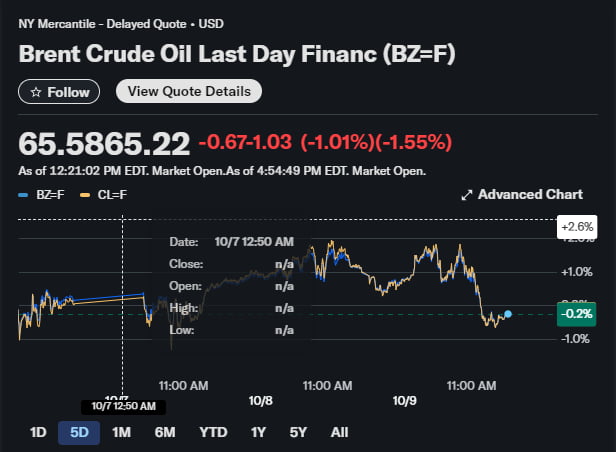Show year-to-date YTD range

(213, 432)
